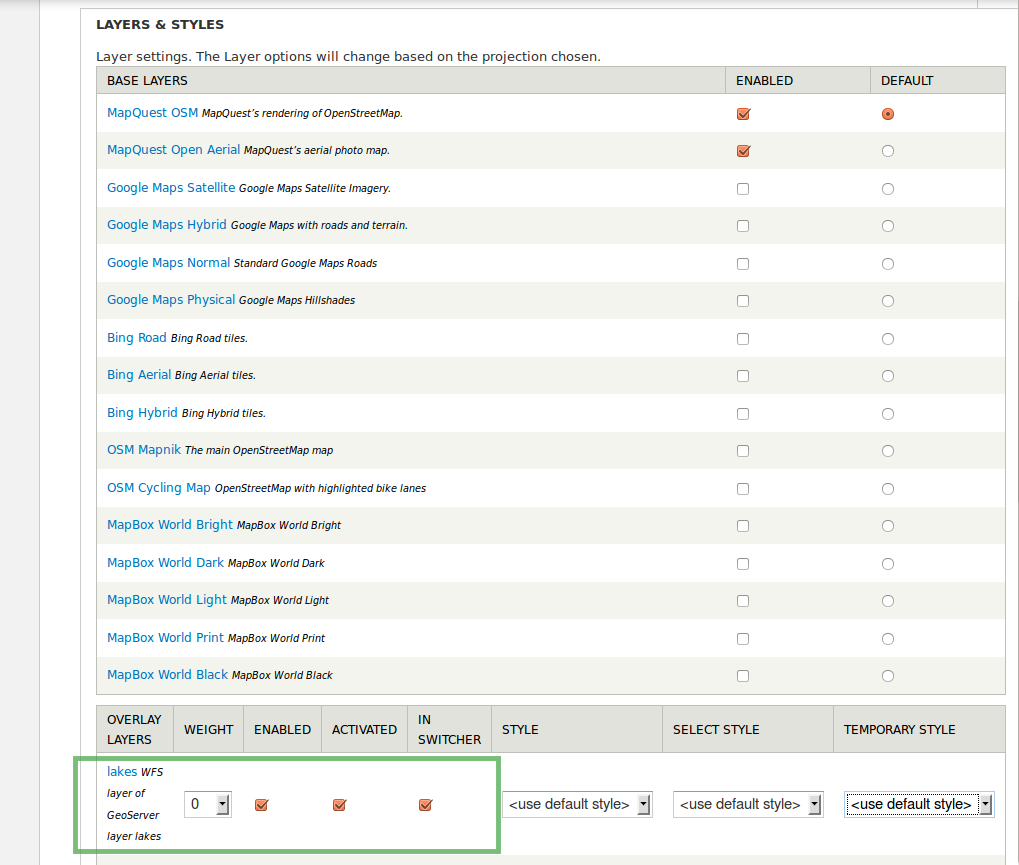
Task: Enable the Bing Road base layer
Action: (x=742, y=339)
